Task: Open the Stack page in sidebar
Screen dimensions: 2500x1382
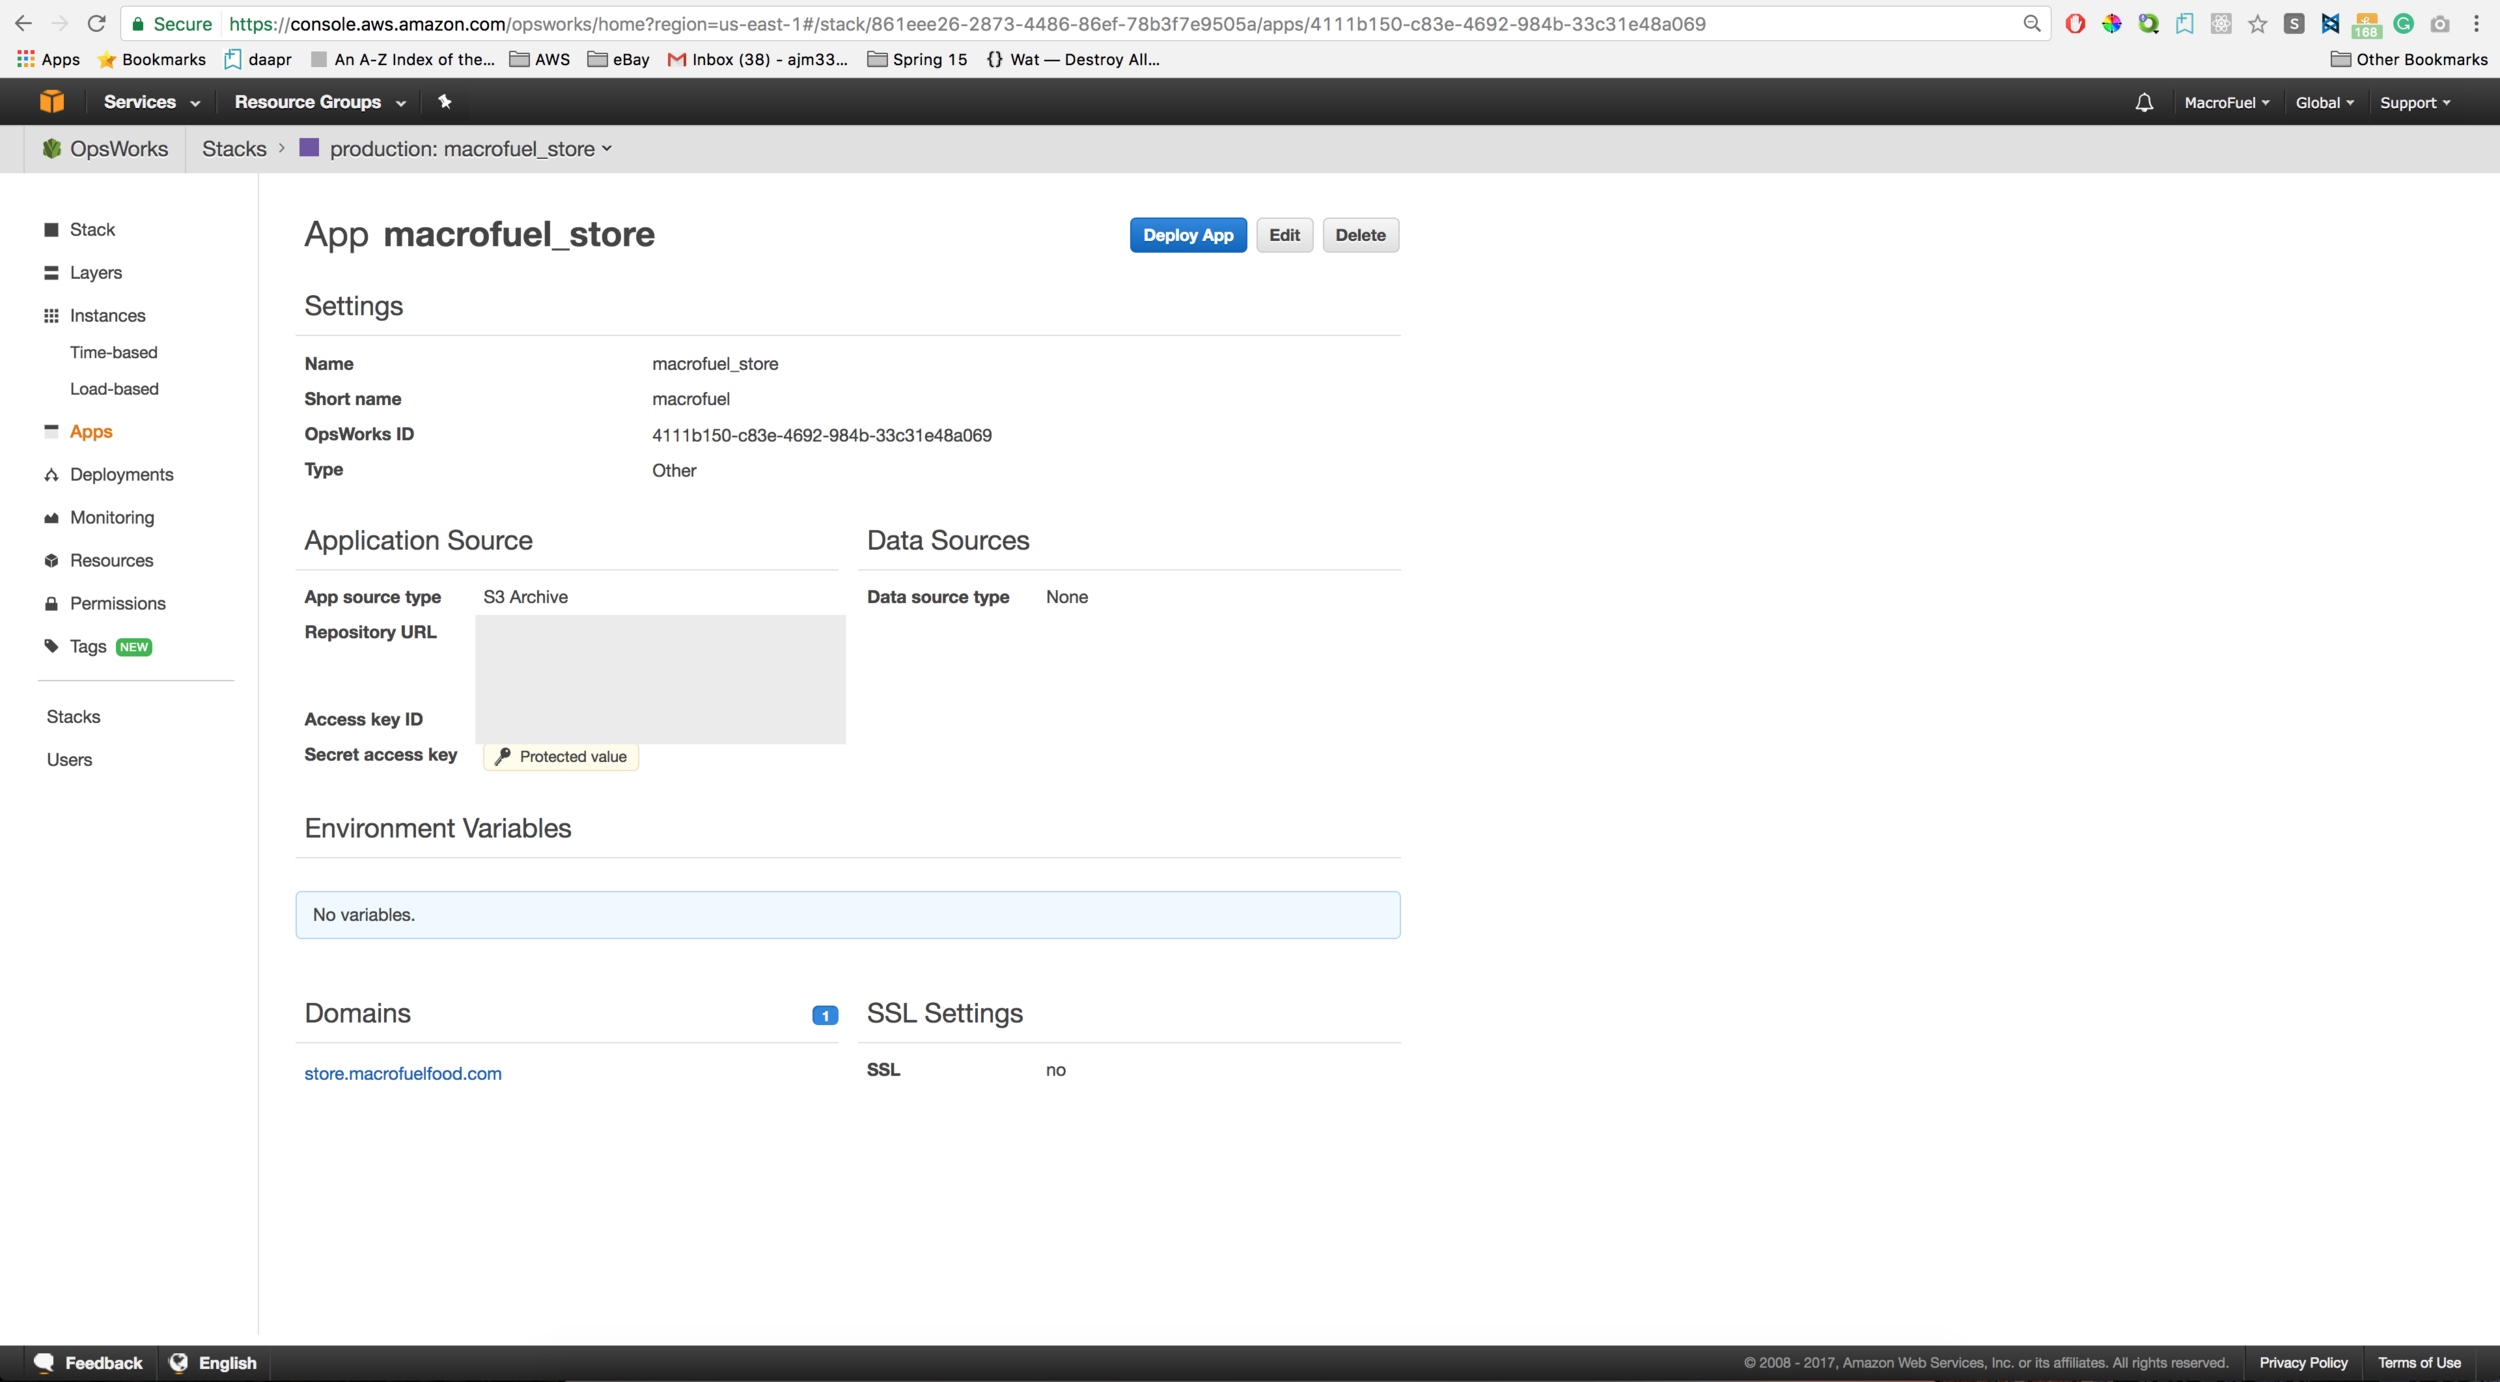Action: coord(92,230)
